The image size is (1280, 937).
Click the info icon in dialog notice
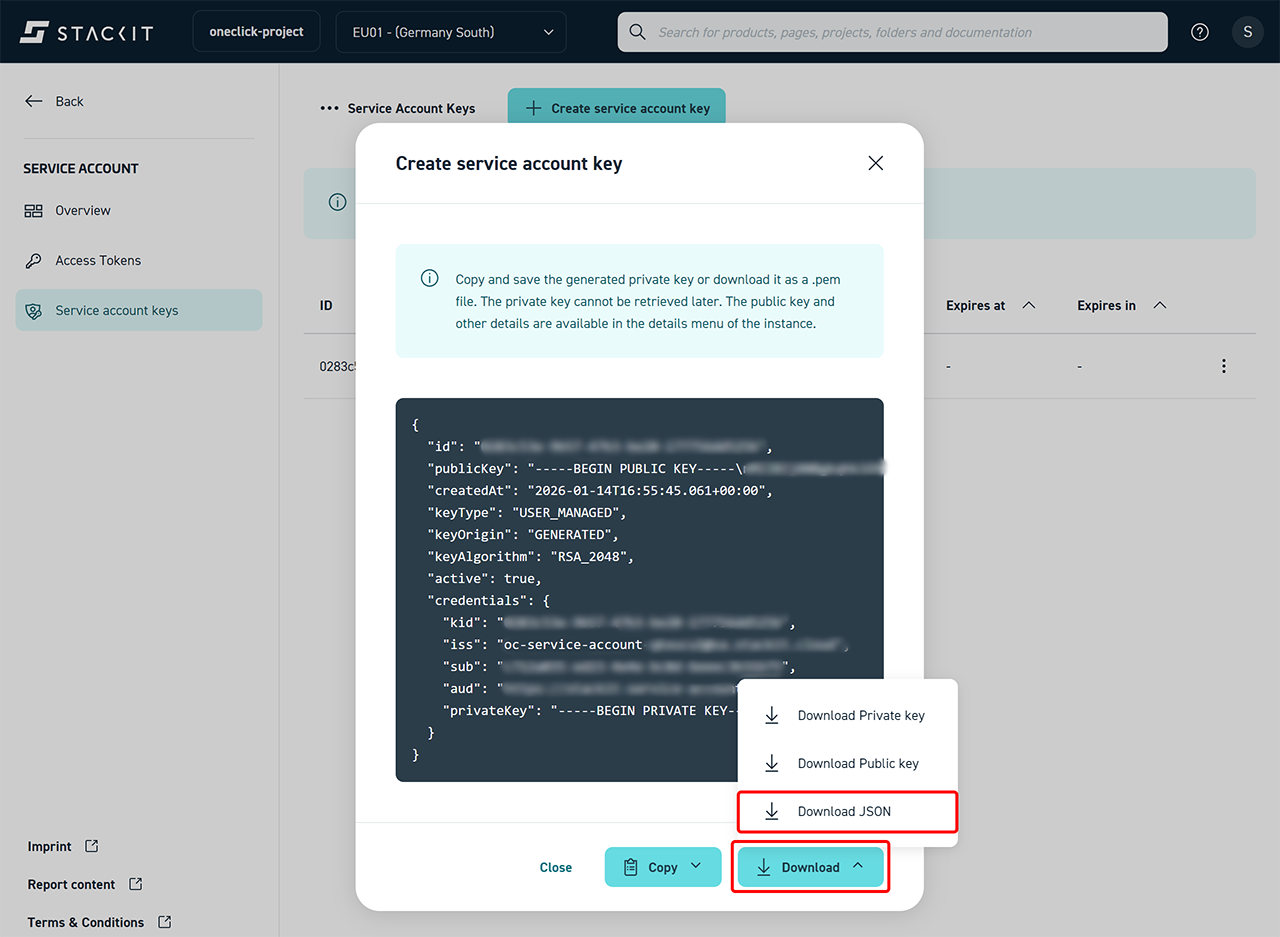pyautogui.click(x=429, y=278)
